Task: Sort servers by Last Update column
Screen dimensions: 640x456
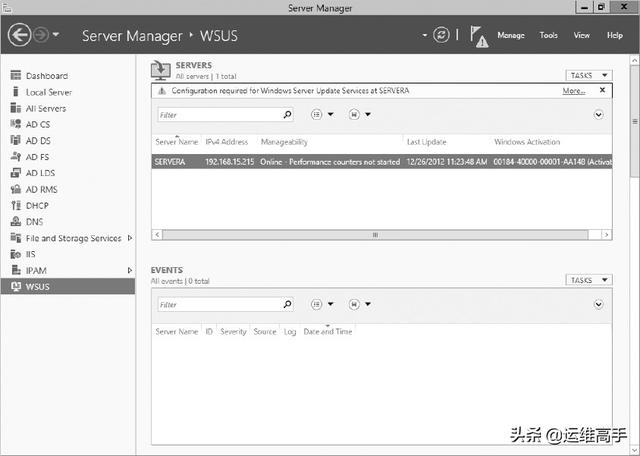Action: click(426, 142)
